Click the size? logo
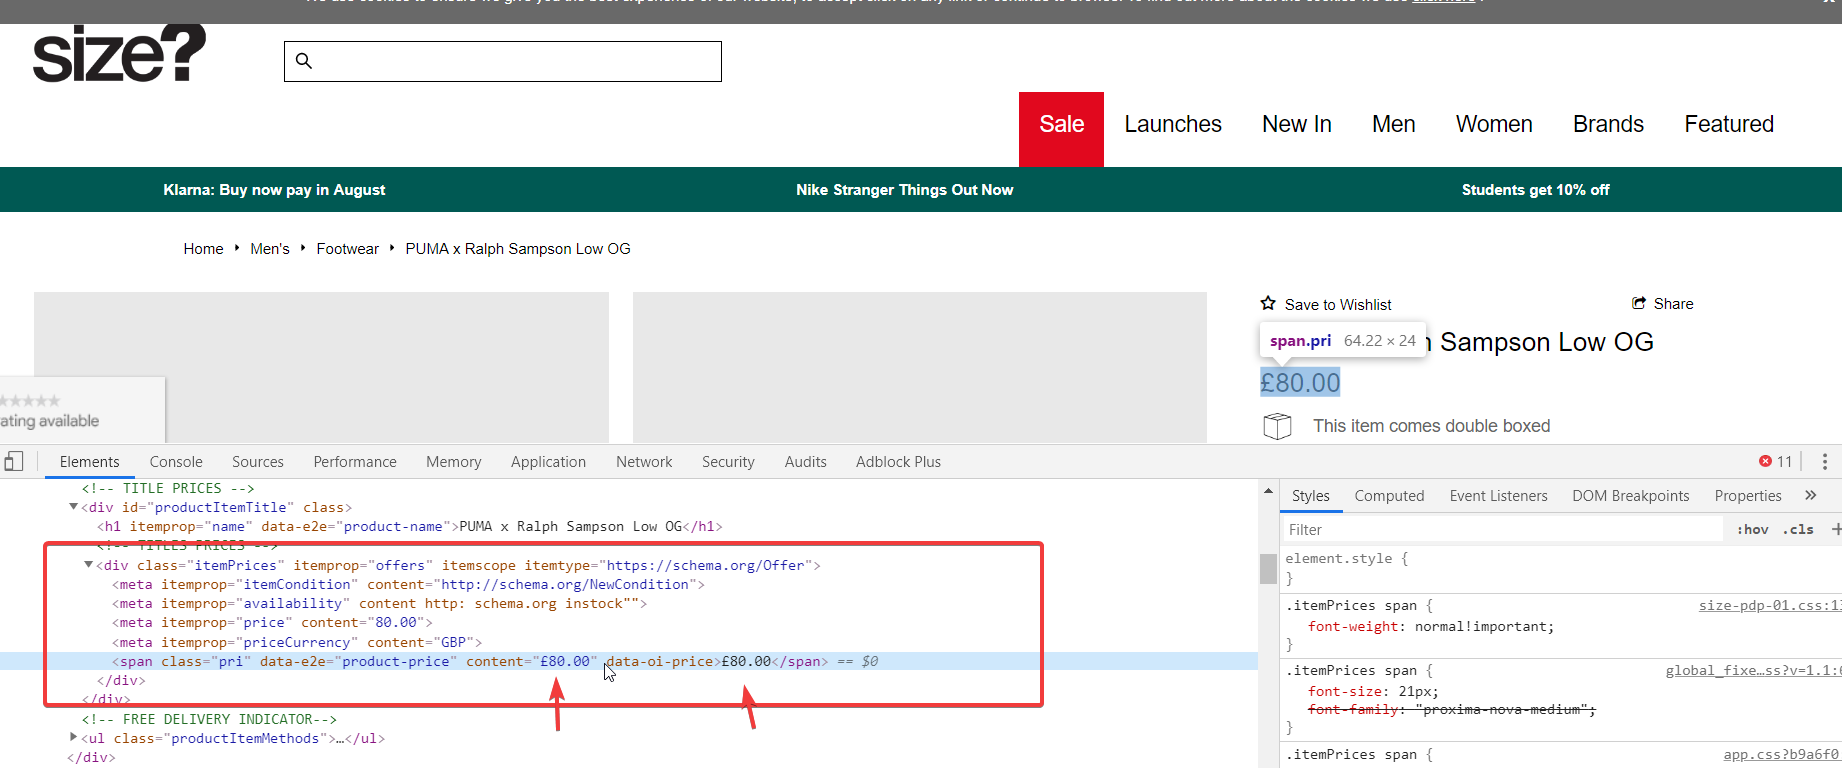1842x768 pixels. click(119, 53)
